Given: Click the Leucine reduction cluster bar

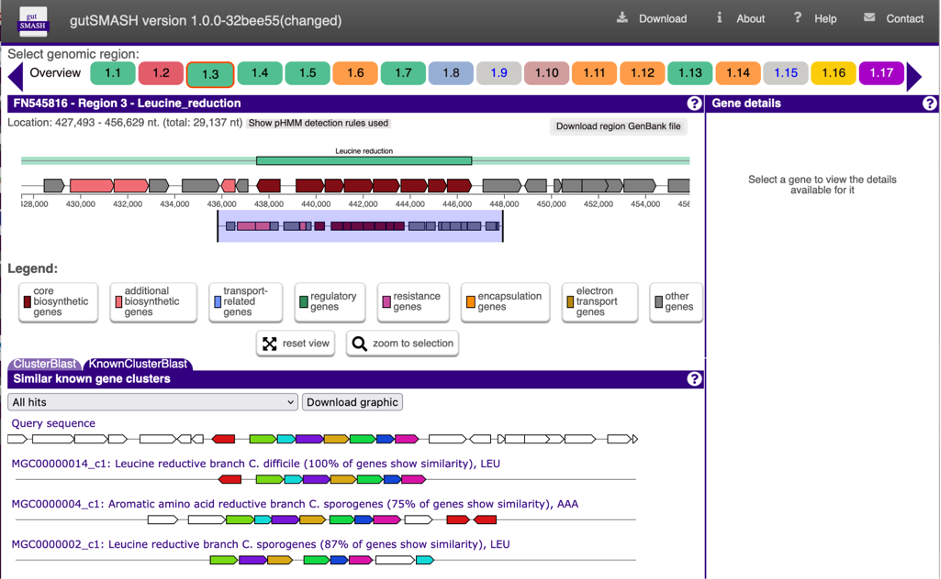Looking at the screenshot, I should pos(363,160).
